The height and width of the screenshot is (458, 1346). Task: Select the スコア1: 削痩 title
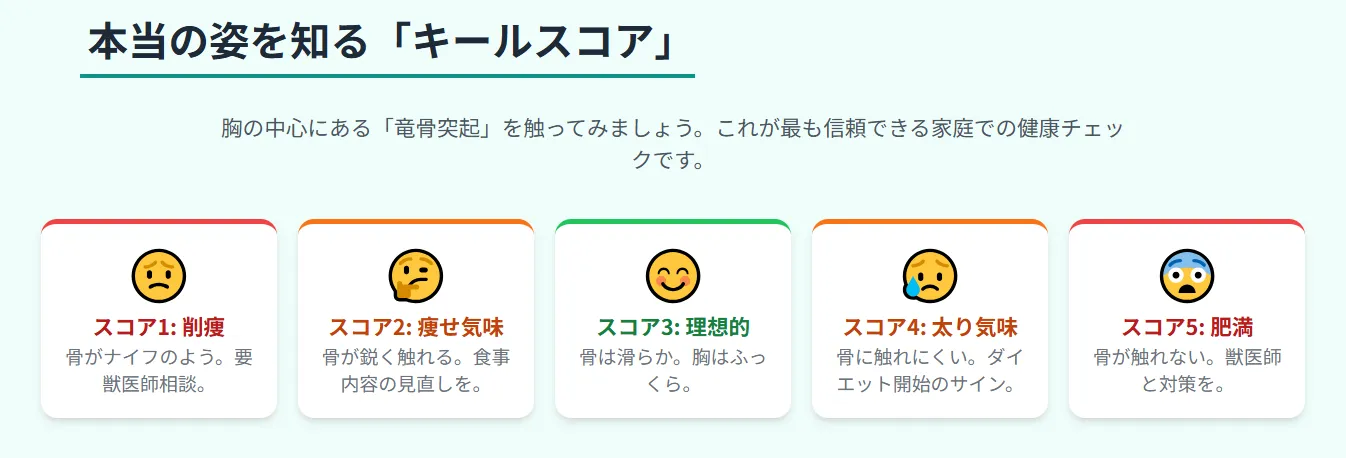(159, 328)
